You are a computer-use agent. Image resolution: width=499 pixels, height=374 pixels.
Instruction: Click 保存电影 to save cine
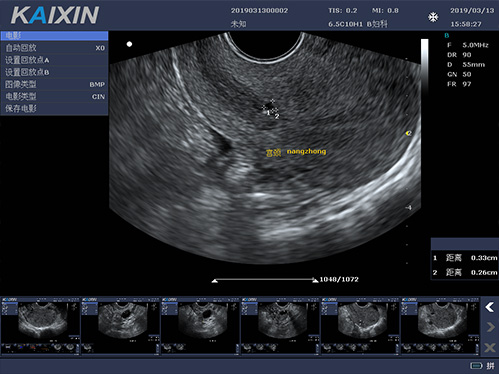tap(54, 108)
